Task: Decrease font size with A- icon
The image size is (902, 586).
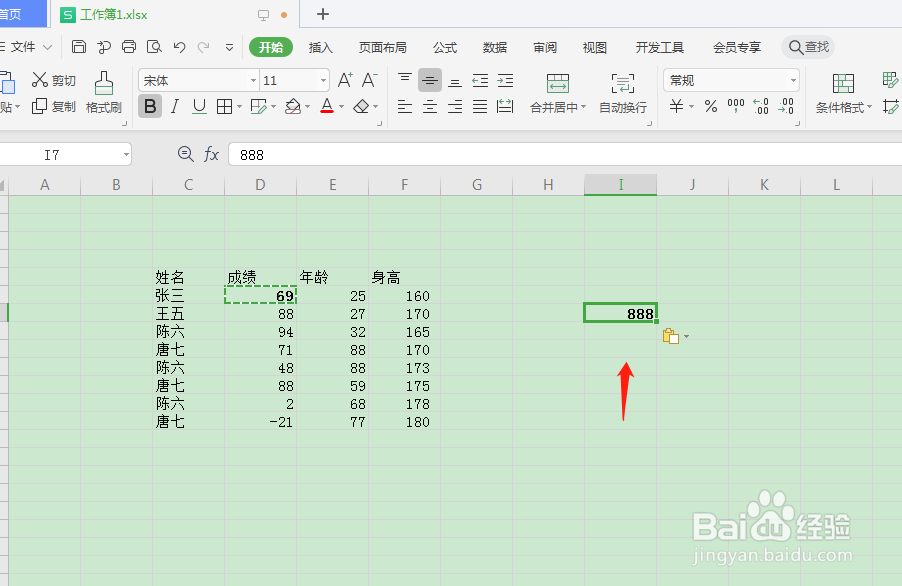Action: tap(369, 80)
